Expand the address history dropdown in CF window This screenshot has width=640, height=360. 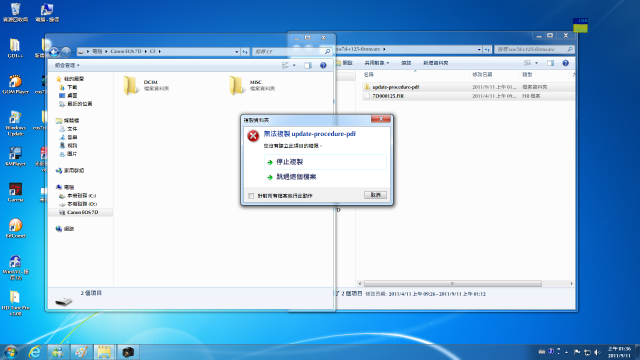237,52
